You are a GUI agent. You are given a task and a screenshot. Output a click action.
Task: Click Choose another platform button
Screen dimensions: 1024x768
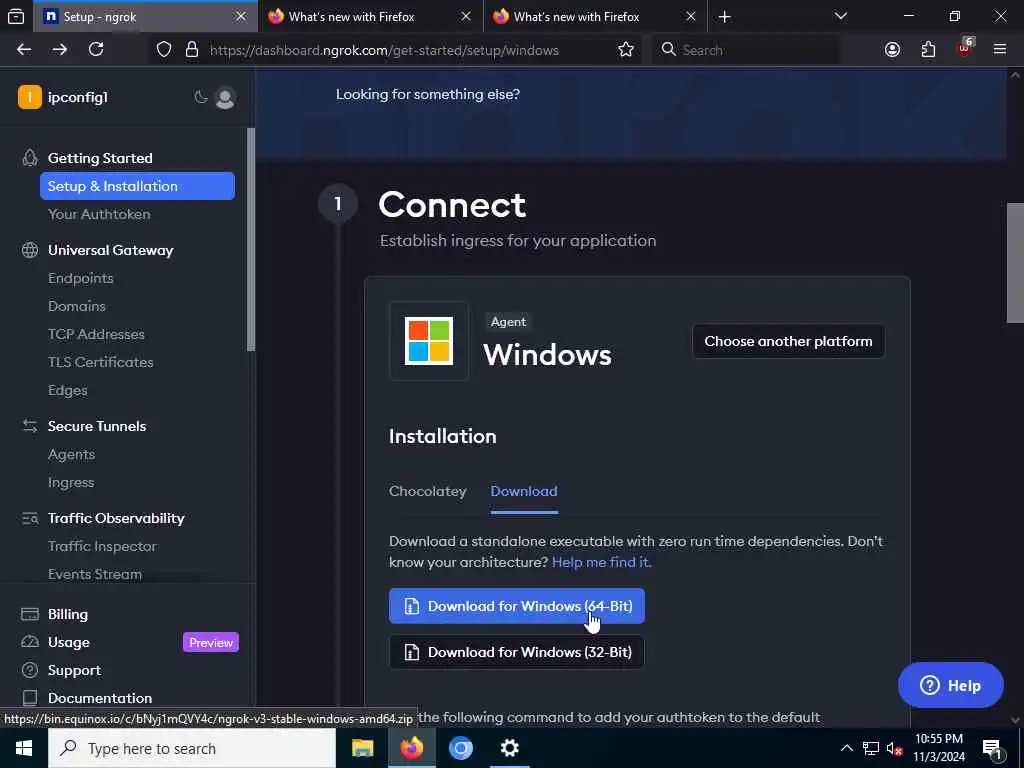pyautogui.click(x=788, y=341)
